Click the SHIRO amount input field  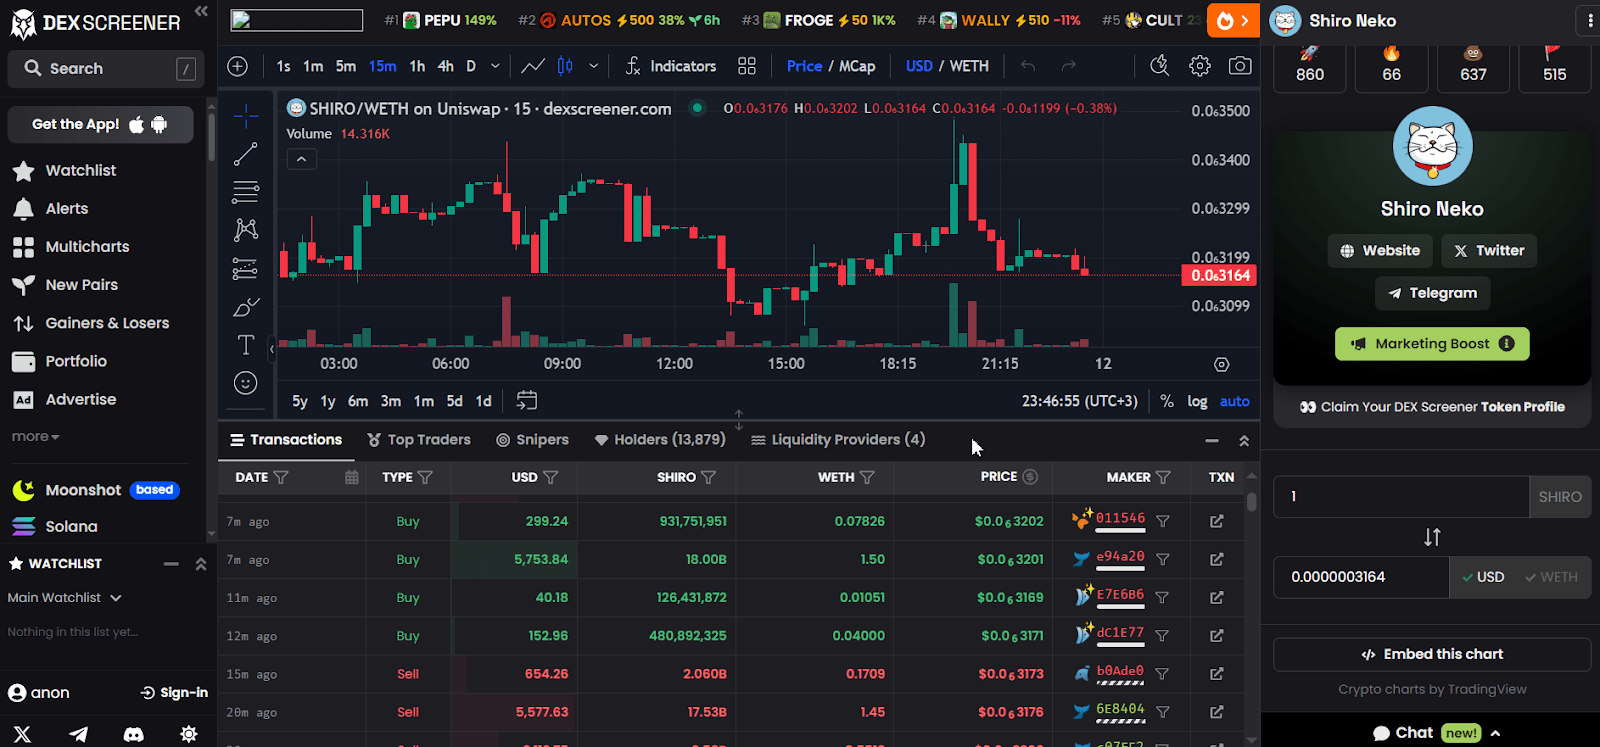1401,497
